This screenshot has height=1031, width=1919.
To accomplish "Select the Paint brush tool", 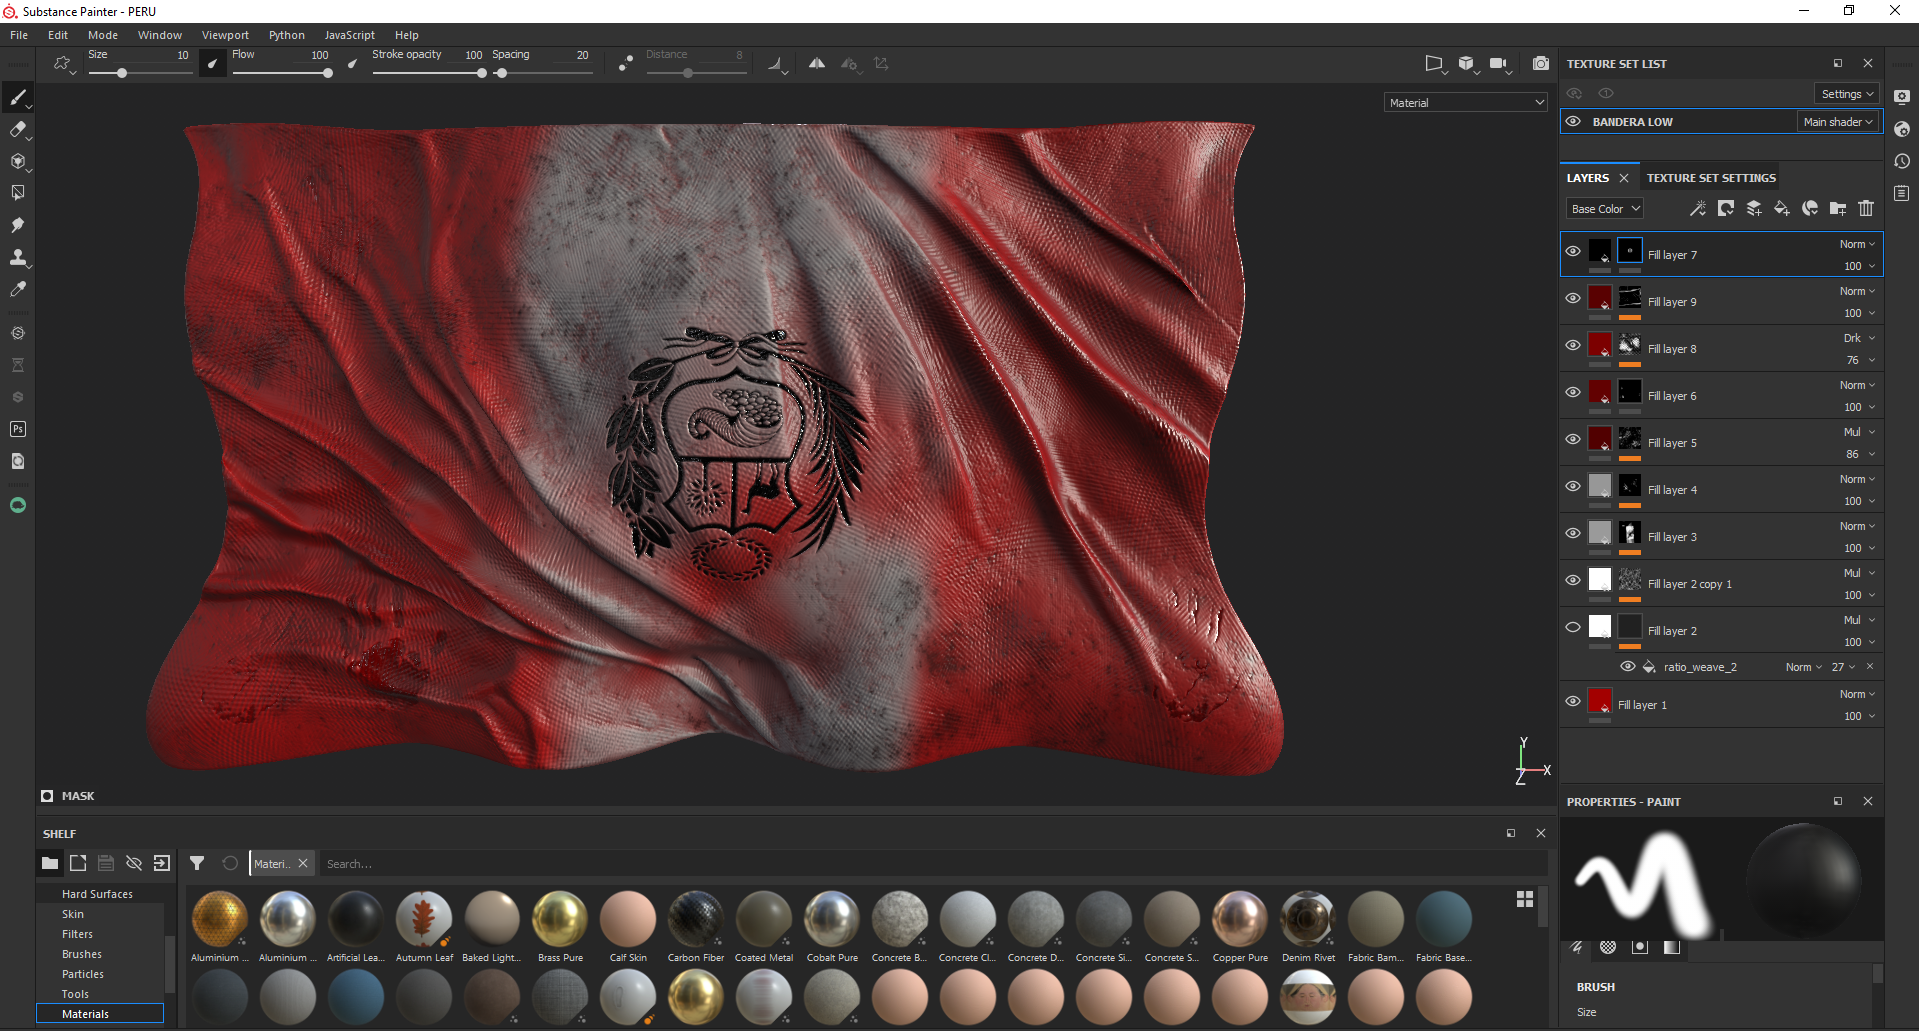I will pos(18,97).
